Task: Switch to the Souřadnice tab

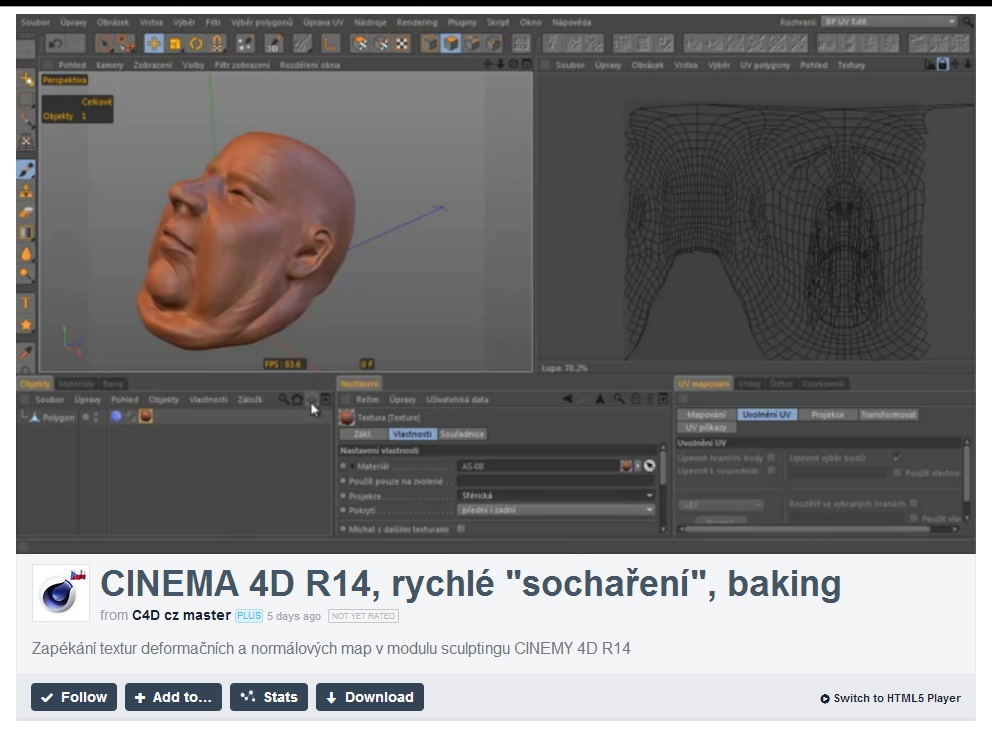Action: click(462, 434)
